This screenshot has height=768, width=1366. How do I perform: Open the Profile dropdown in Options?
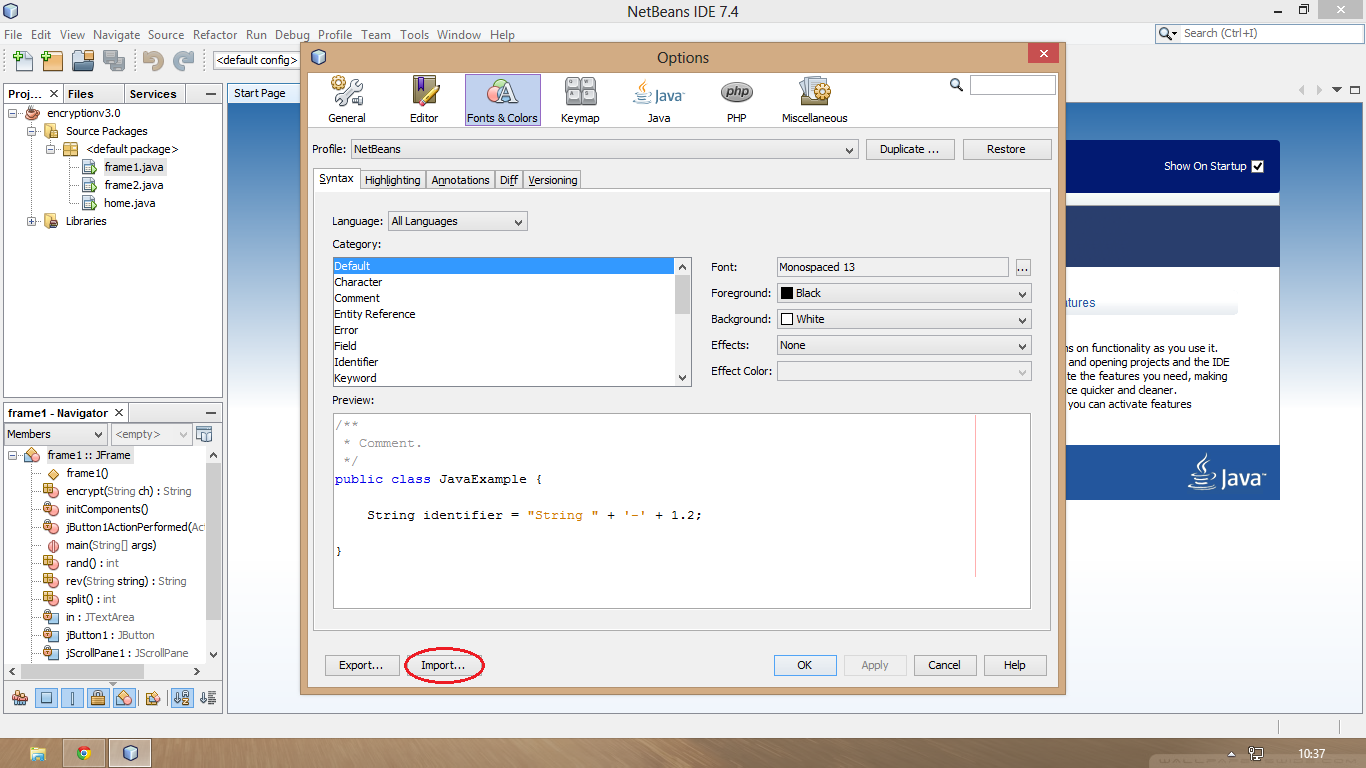click(850, 148)
